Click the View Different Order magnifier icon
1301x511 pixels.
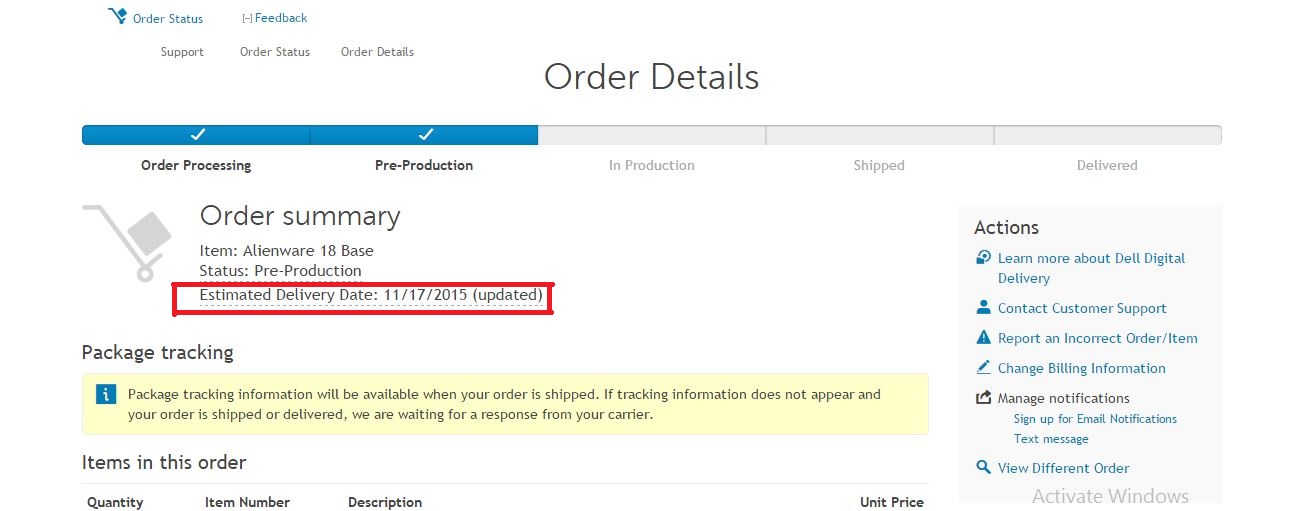983,467
